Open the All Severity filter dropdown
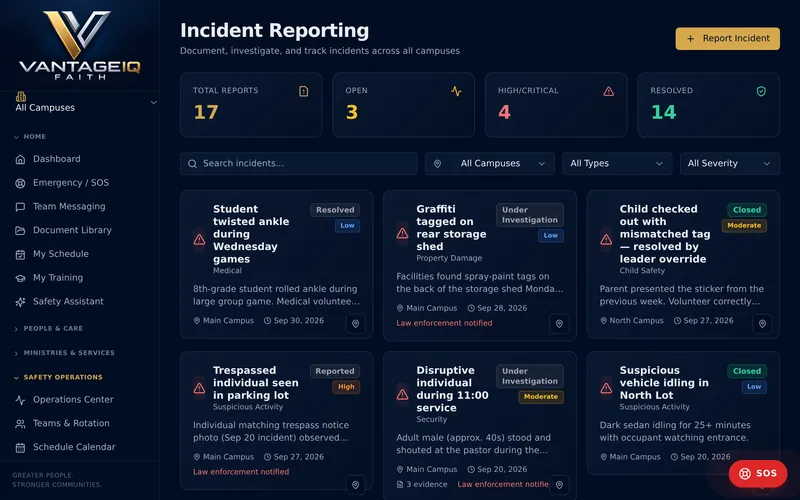800x500 pixels. [730, 164]
